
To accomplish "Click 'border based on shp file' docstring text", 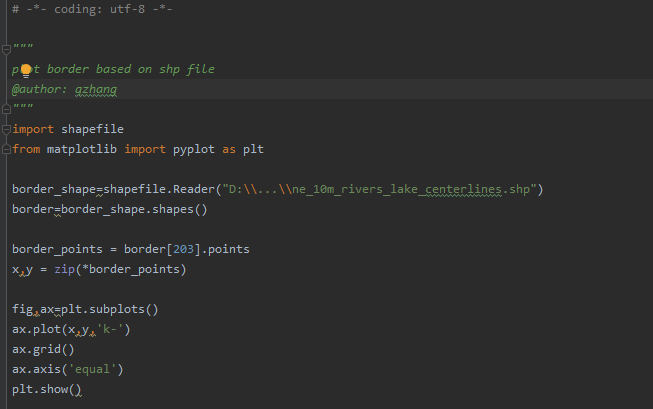I will pyautogui.click(x=131, y=69).
